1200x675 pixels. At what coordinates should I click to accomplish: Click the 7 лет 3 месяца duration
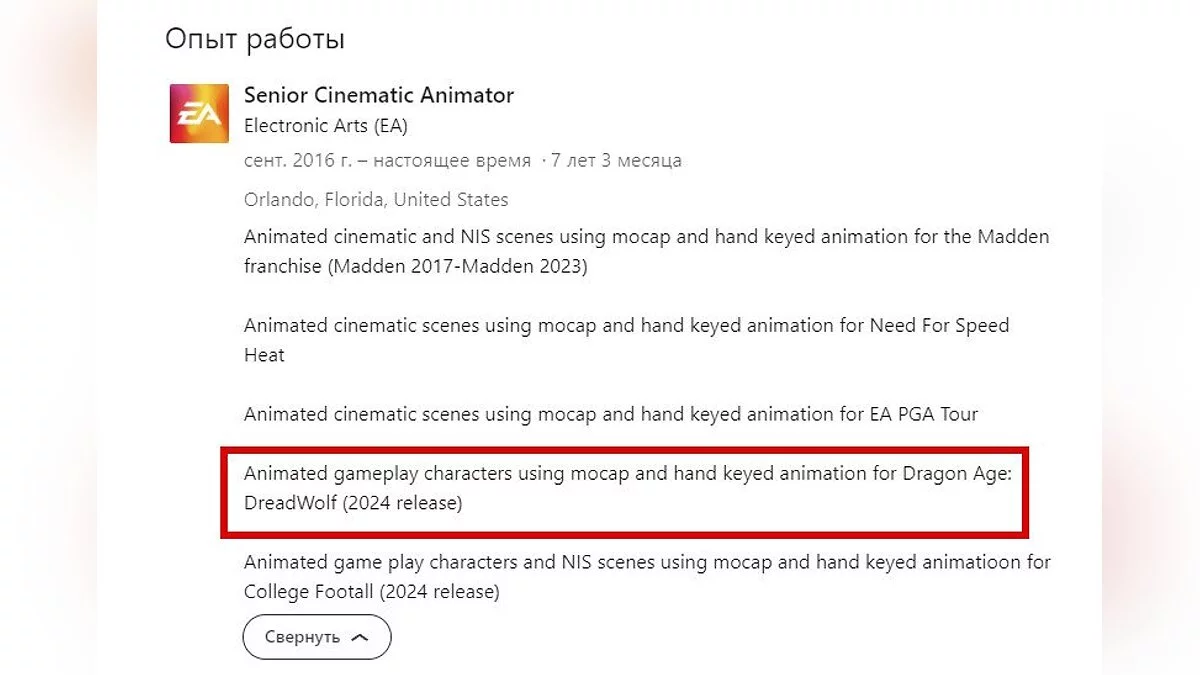coord(616,160)
